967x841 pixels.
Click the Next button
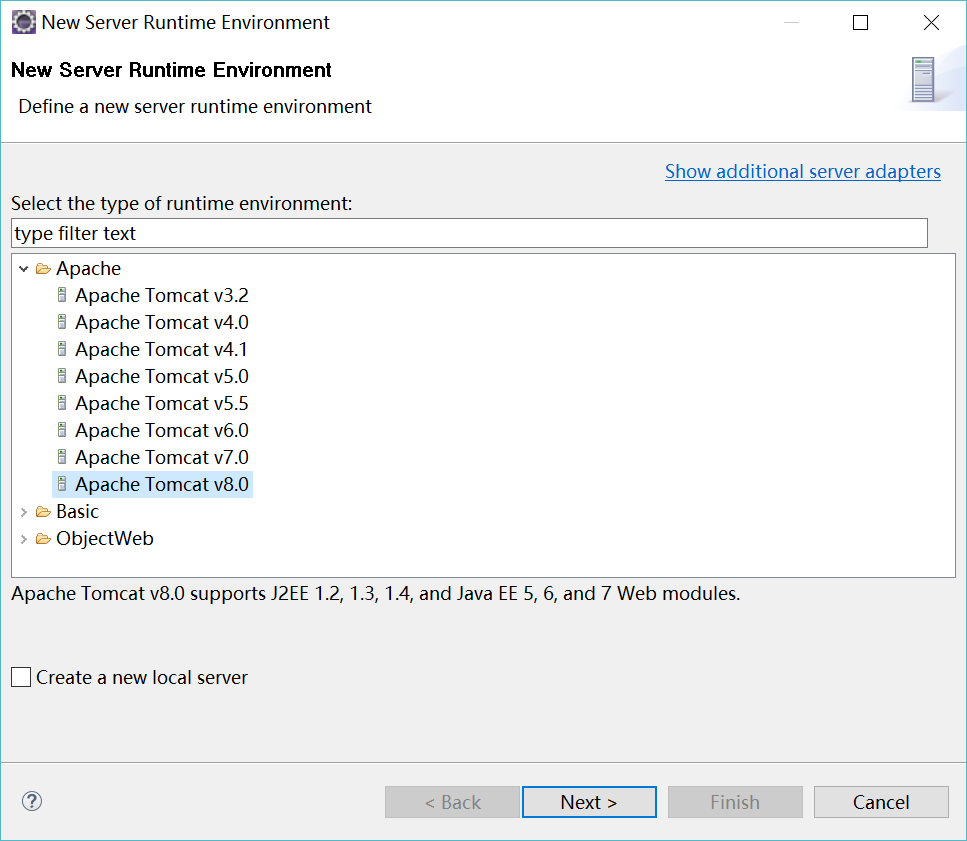coord(589,802)
